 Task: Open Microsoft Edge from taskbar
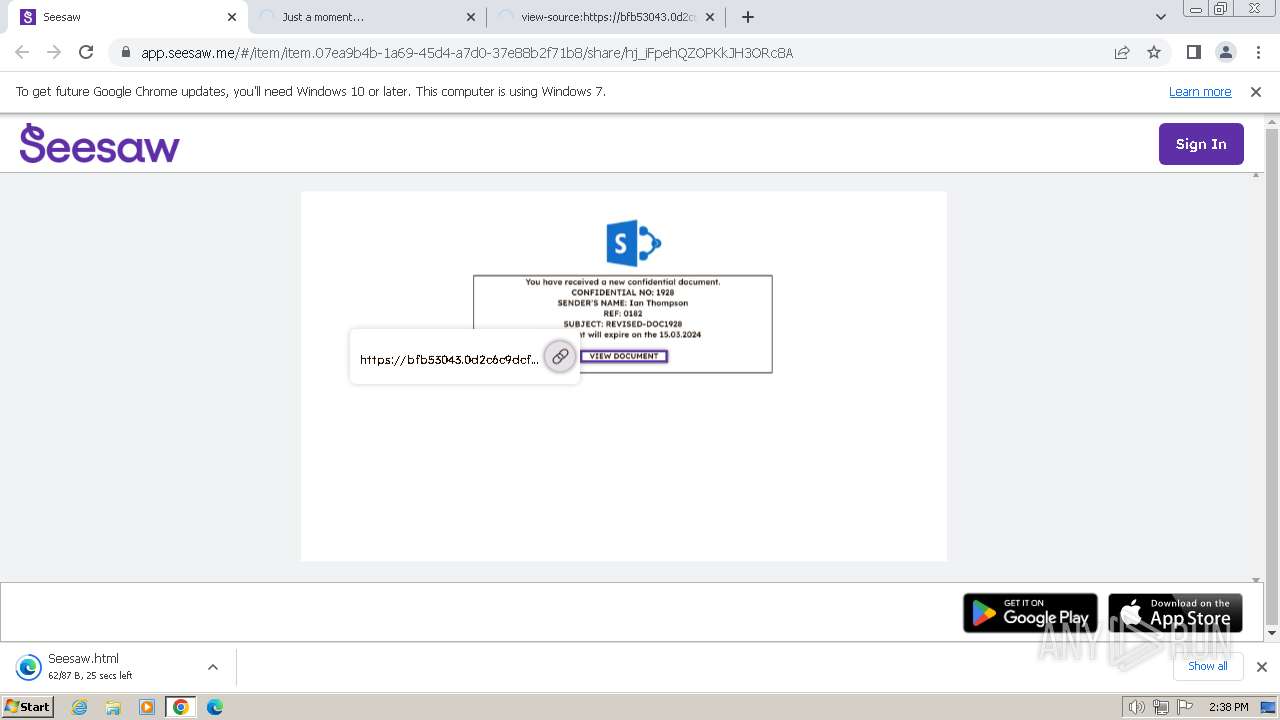click(x=214, y=707)
